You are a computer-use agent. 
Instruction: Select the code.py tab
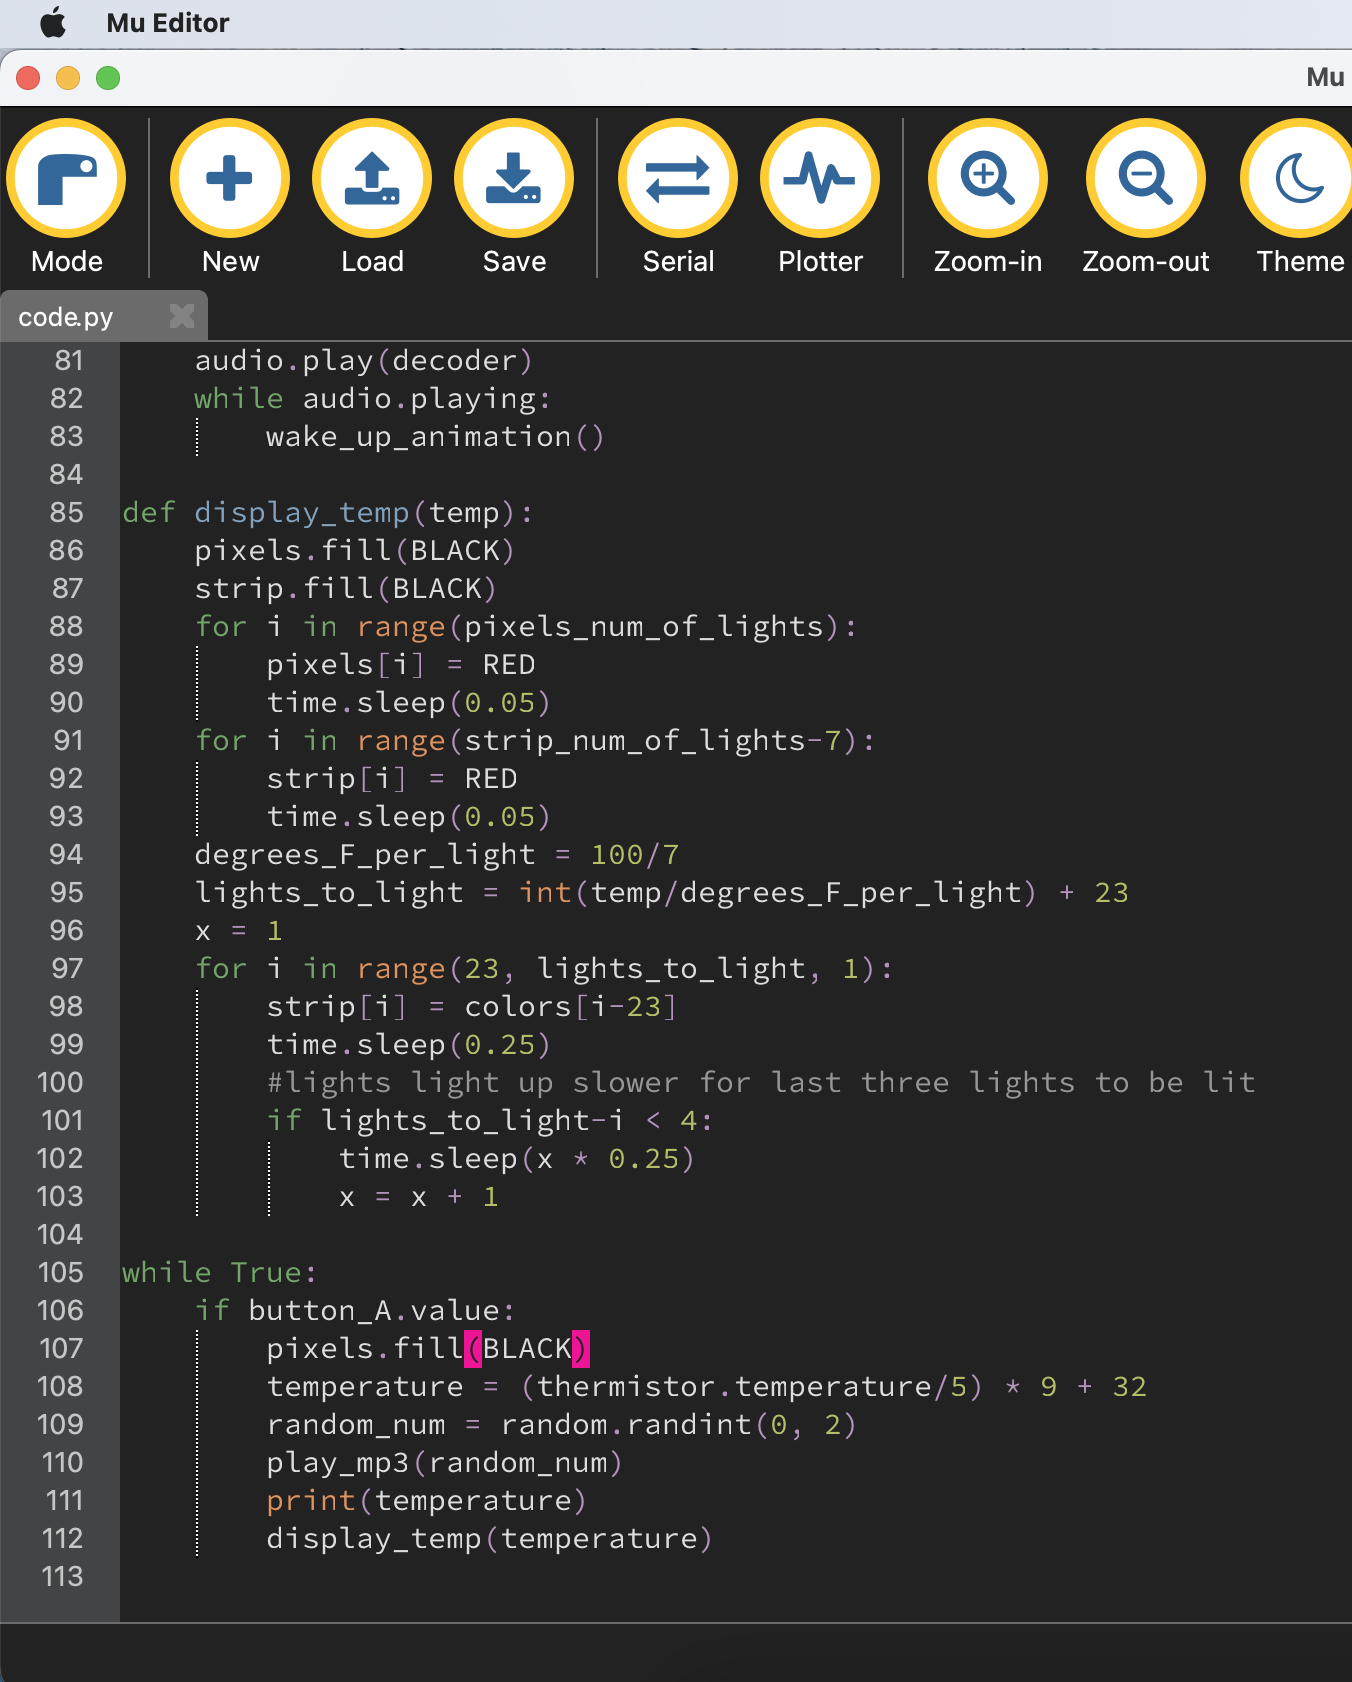[104, 316]
